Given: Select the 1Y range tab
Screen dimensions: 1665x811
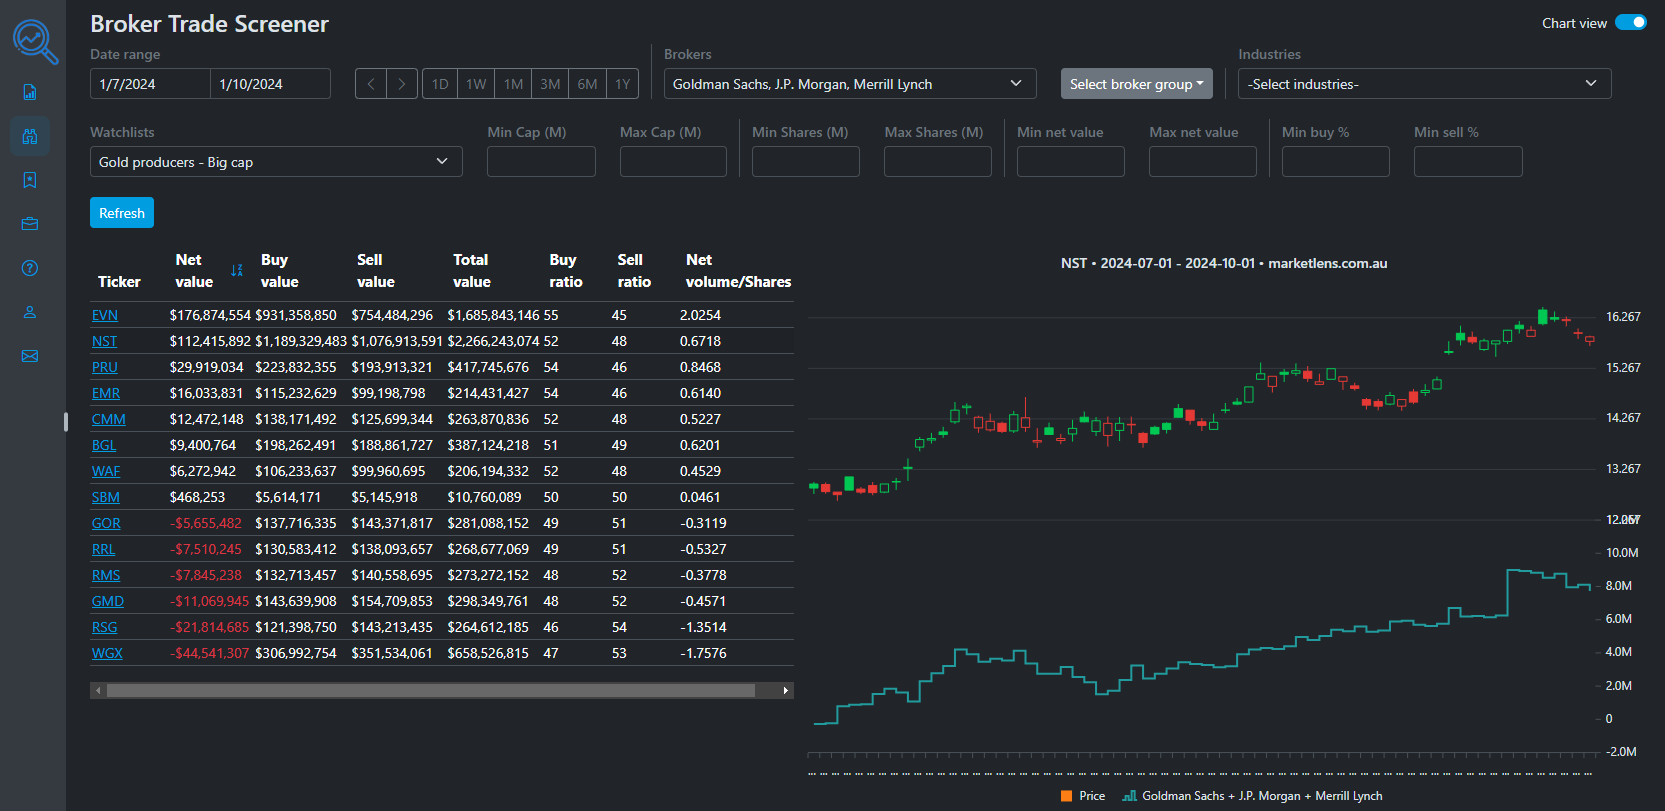Looking at the screenshot, I should (622, 84).
